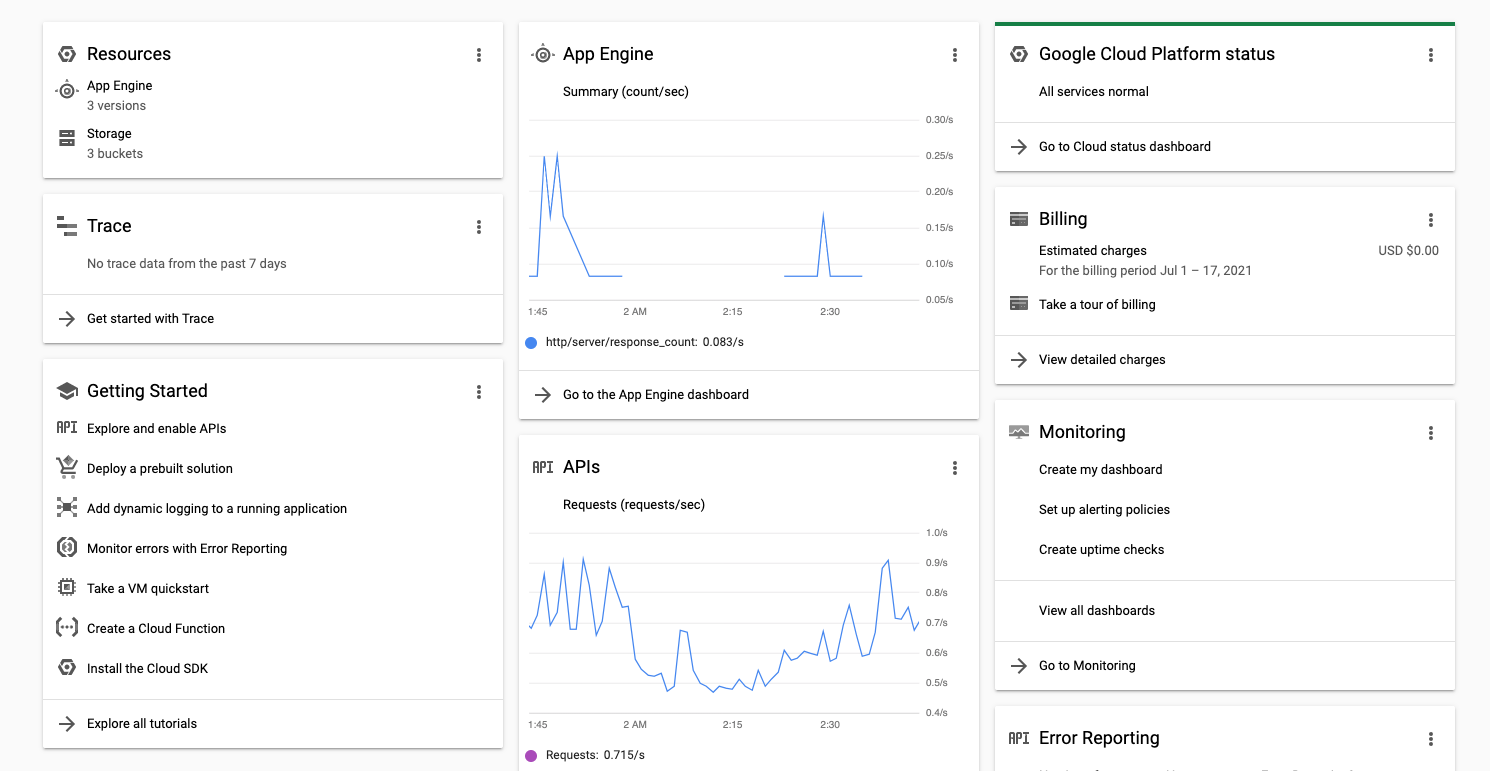Image resolution: width=1490 pixels, height=771 pixels.
Task: Click Go to Monitoring link
Action: [1087, 666]
